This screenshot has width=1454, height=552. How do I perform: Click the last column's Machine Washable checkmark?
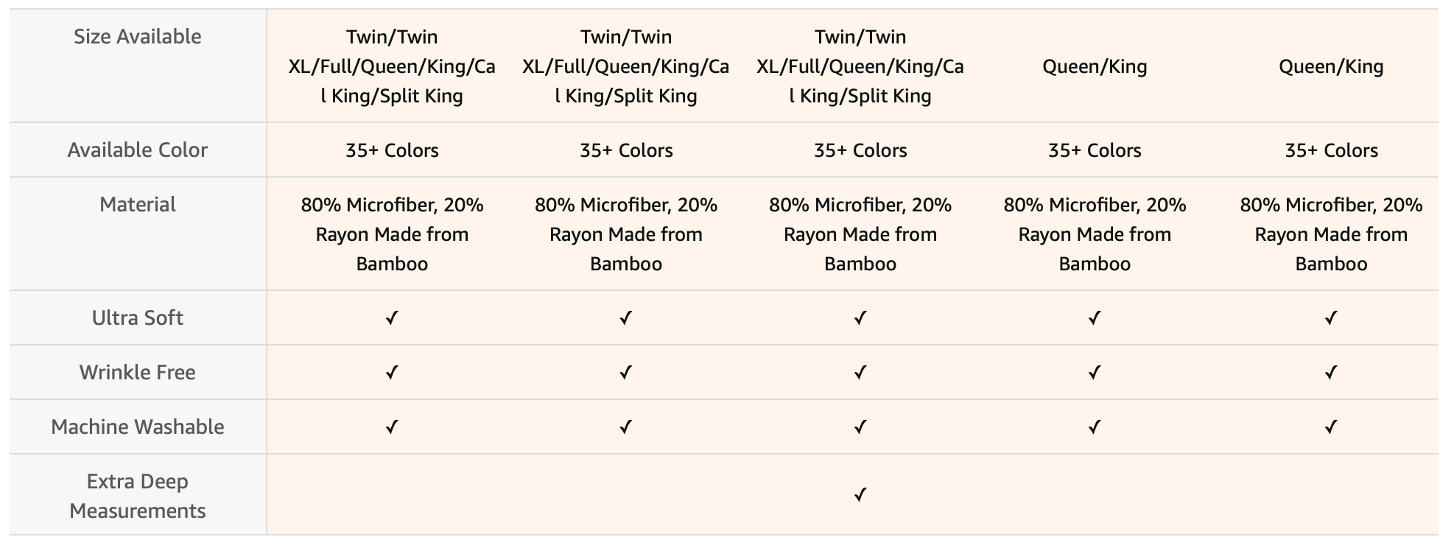pyautogui.click(x=1331, y=426)
